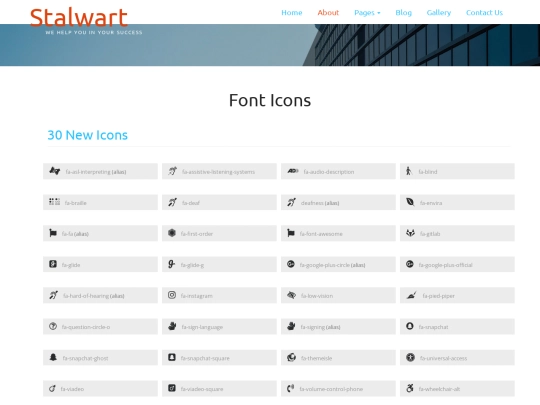The width and height of the screenshot is (540, 405).
Task: Select the fa-pied-piper label
Action: (438, 296)
